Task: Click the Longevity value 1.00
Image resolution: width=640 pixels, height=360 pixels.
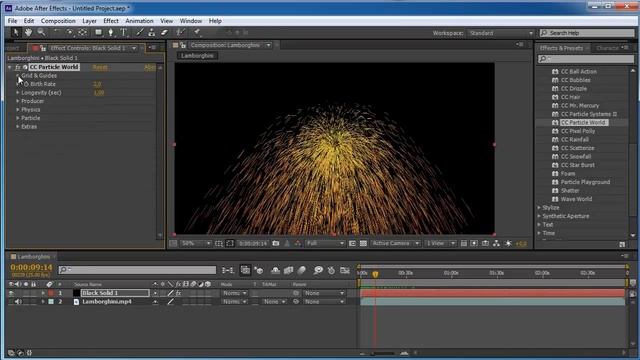Action: (x=99, y=93)
